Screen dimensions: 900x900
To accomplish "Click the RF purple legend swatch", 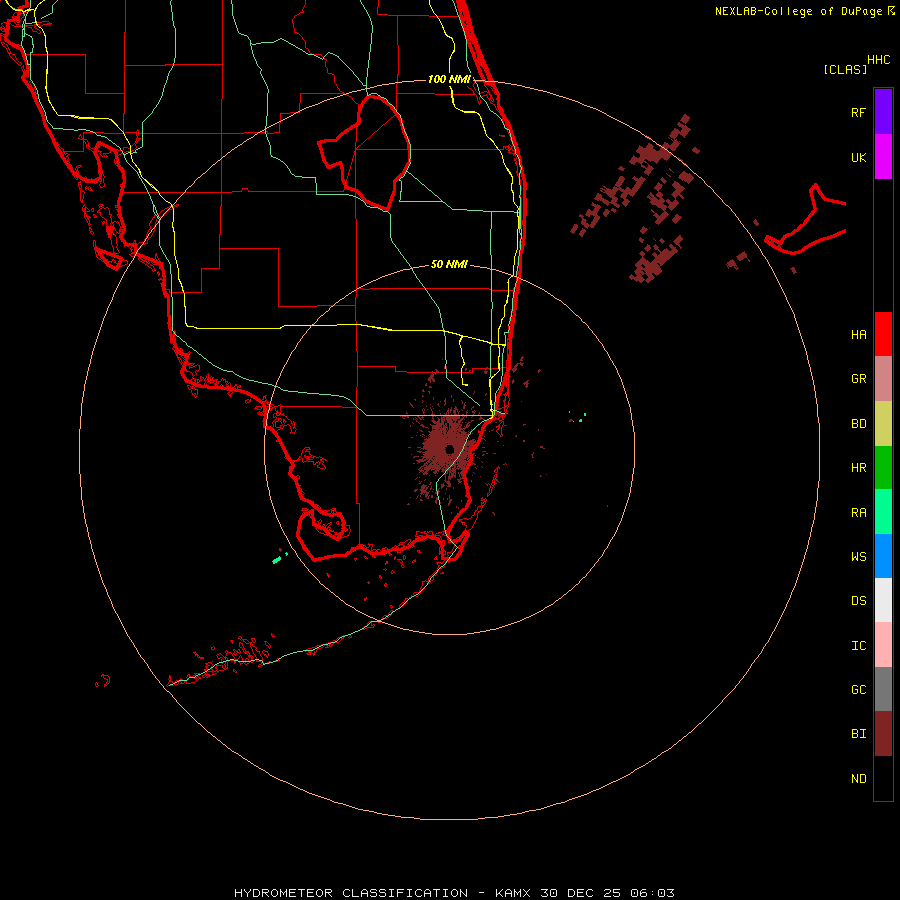I will pyautogui.click(x=883, y=112).
